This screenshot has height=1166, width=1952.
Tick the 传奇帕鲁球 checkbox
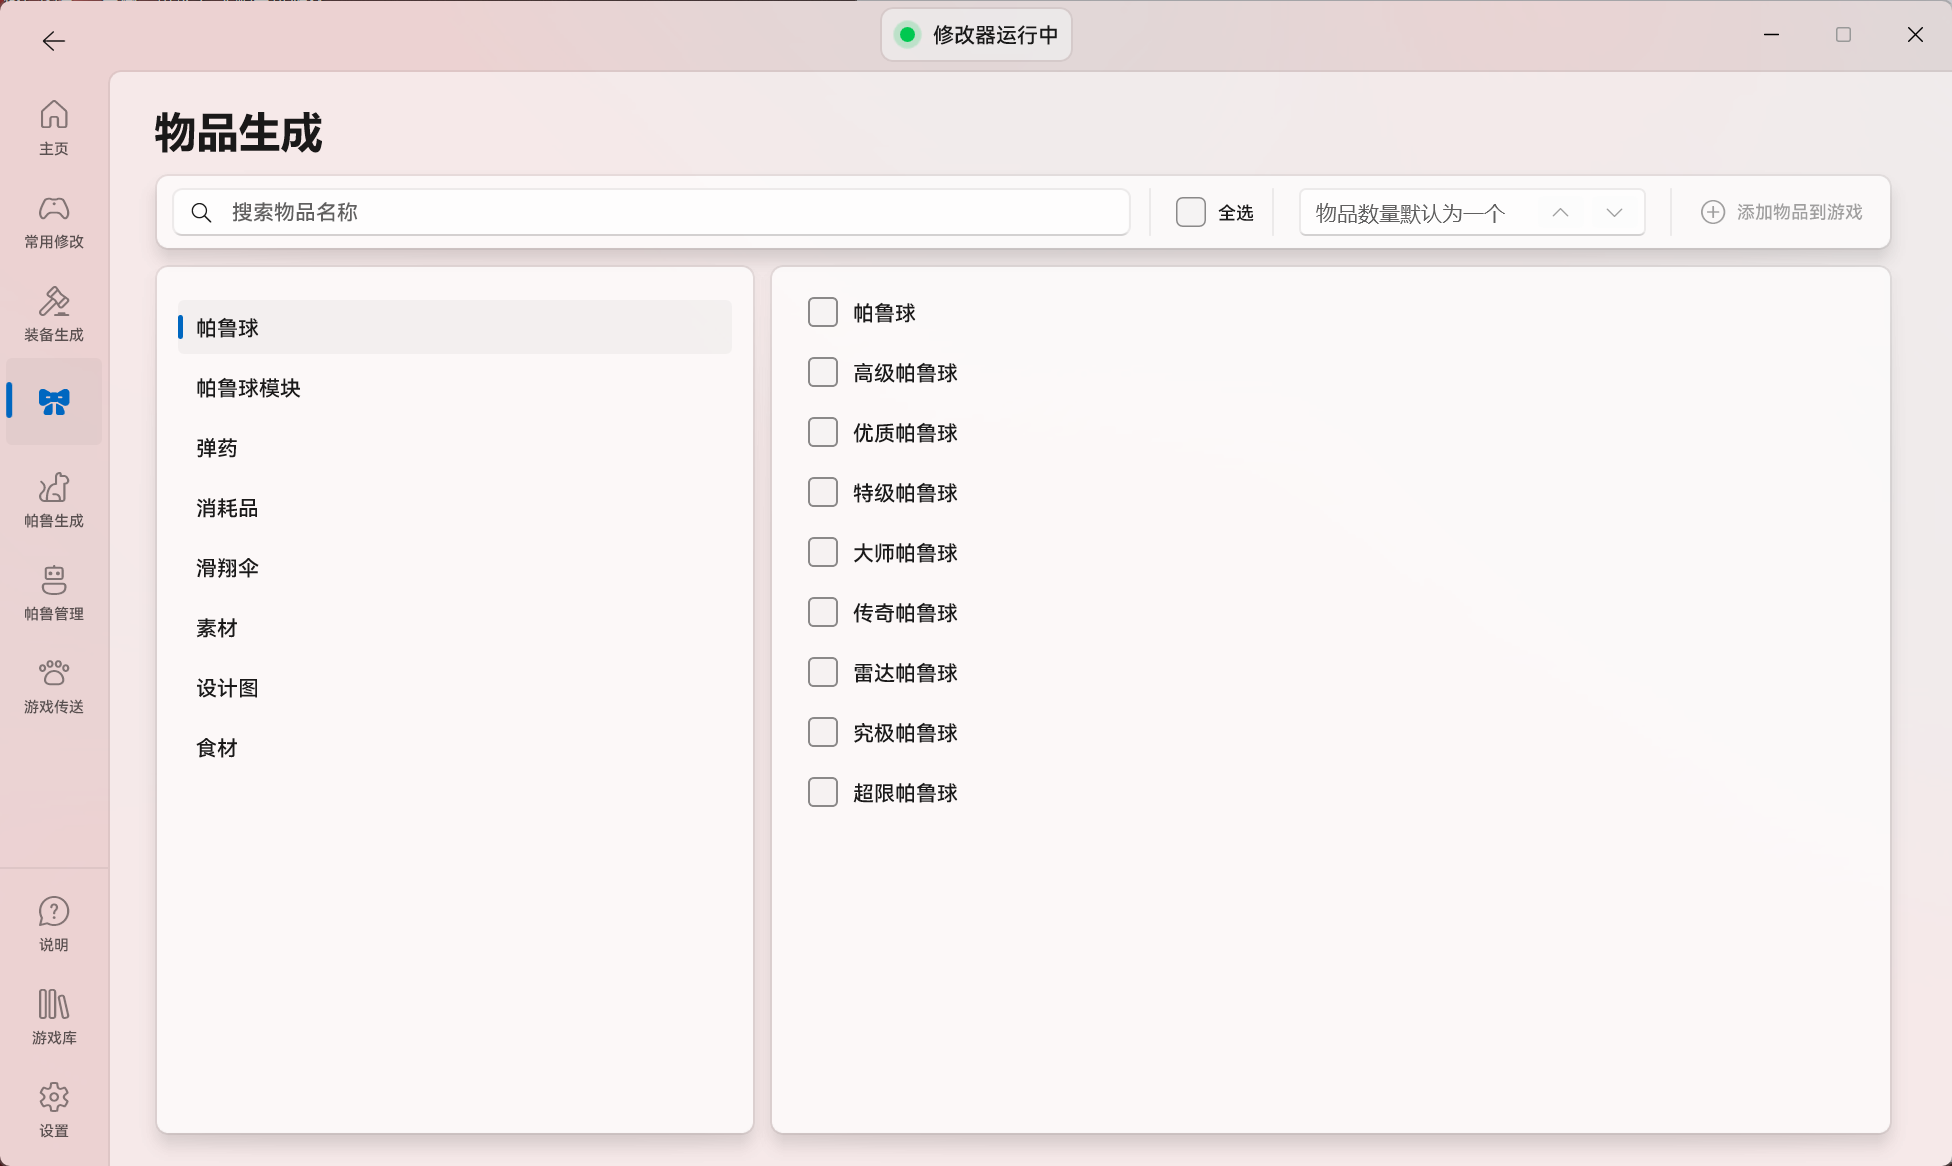point(823,612)
